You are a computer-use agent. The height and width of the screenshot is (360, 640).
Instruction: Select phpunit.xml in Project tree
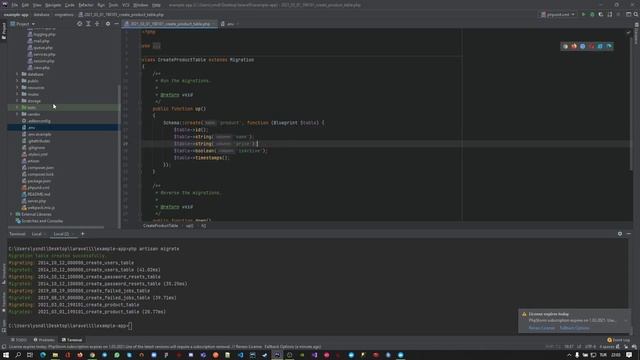click(x=38, y=188)
